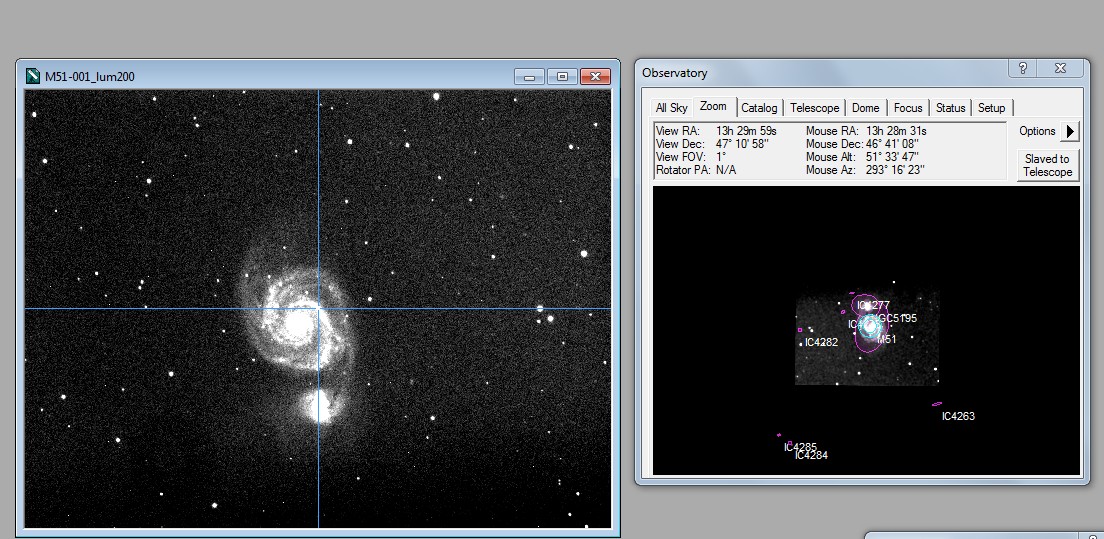
Task: Click the IC4263 object marker in sky chart
Action: point(937,404)
